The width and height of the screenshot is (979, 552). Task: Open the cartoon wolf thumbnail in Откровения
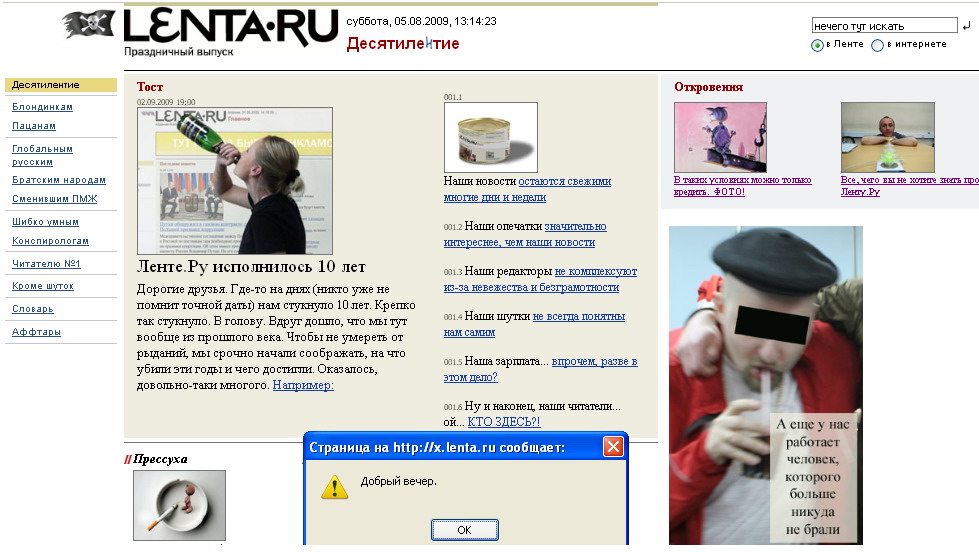(x=720, y=137)
